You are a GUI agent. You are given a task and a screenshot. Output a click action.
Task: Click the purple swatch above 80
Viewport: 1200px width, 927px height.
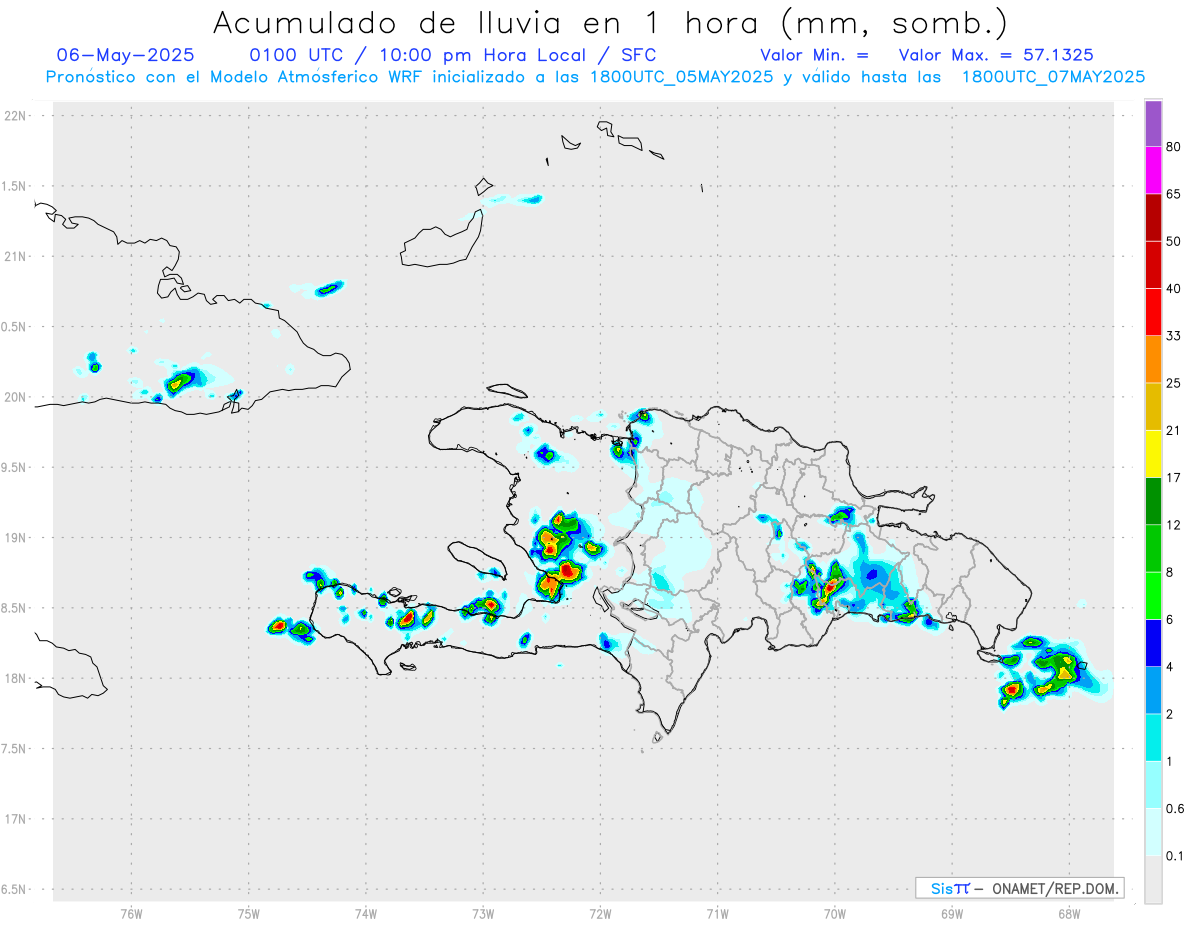(1153, 124)
